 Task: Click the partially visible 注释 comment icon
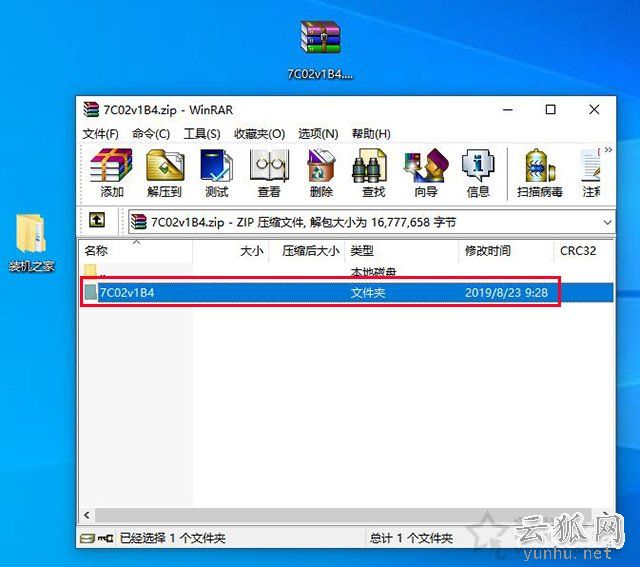tap(591, 173)
